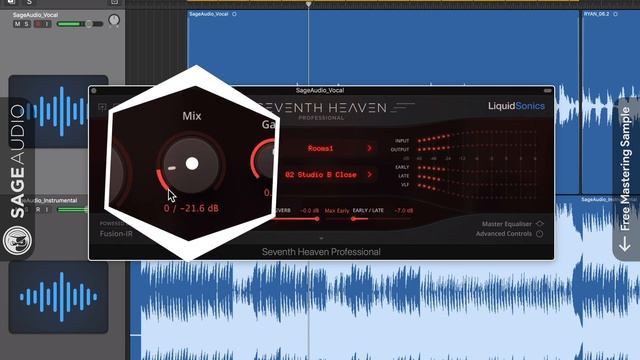The width and height of the screenshot is (640, 360).
Task: Open the Free Mastering Sample side tab
Action: (626, 178)
